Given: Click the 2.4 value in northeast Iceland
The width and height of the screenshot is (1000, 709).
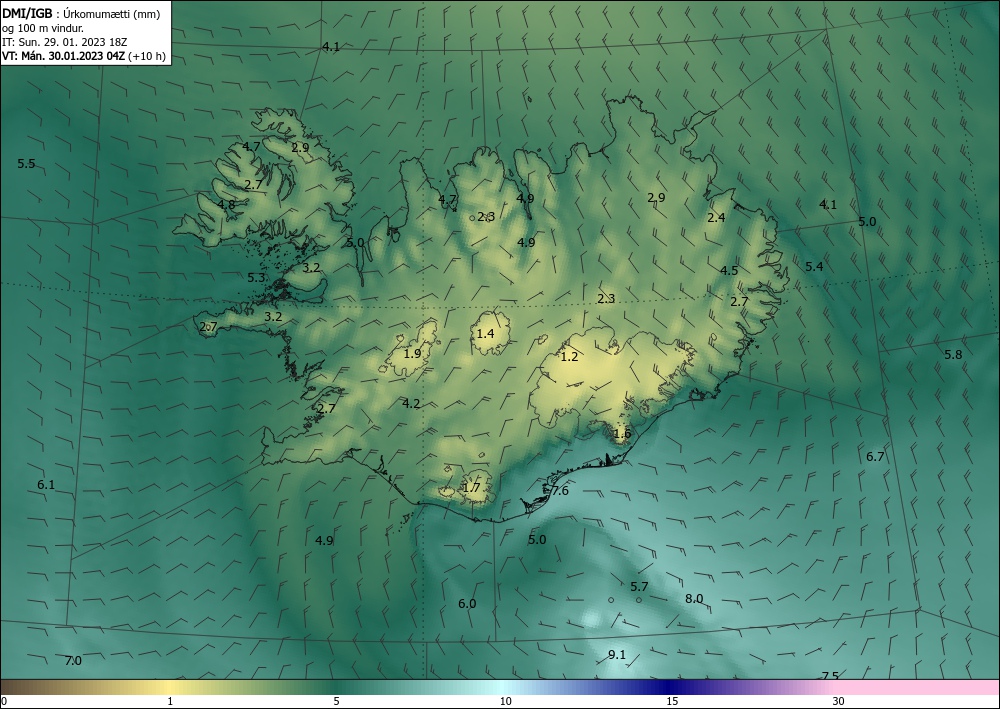Looking at the screenshot, I should point(716,217).
